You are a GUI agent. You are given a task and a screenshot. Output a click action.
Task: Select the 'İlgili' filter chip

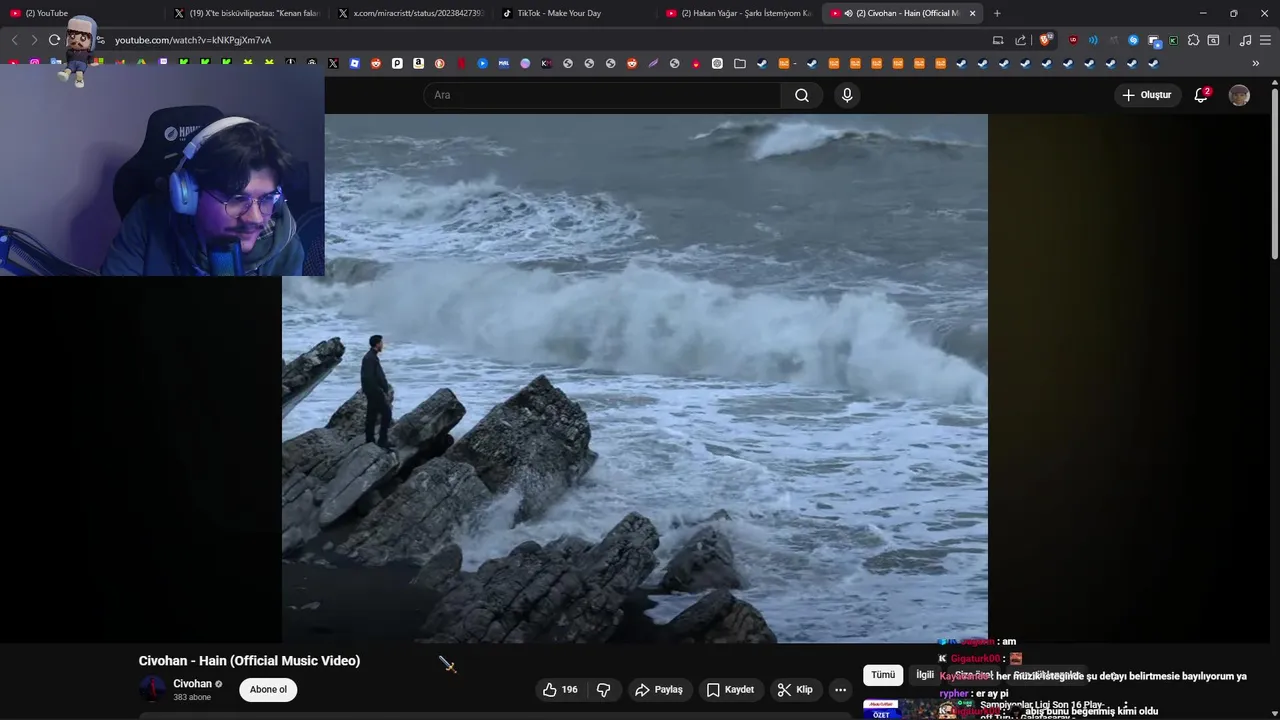tap(925, 675)
